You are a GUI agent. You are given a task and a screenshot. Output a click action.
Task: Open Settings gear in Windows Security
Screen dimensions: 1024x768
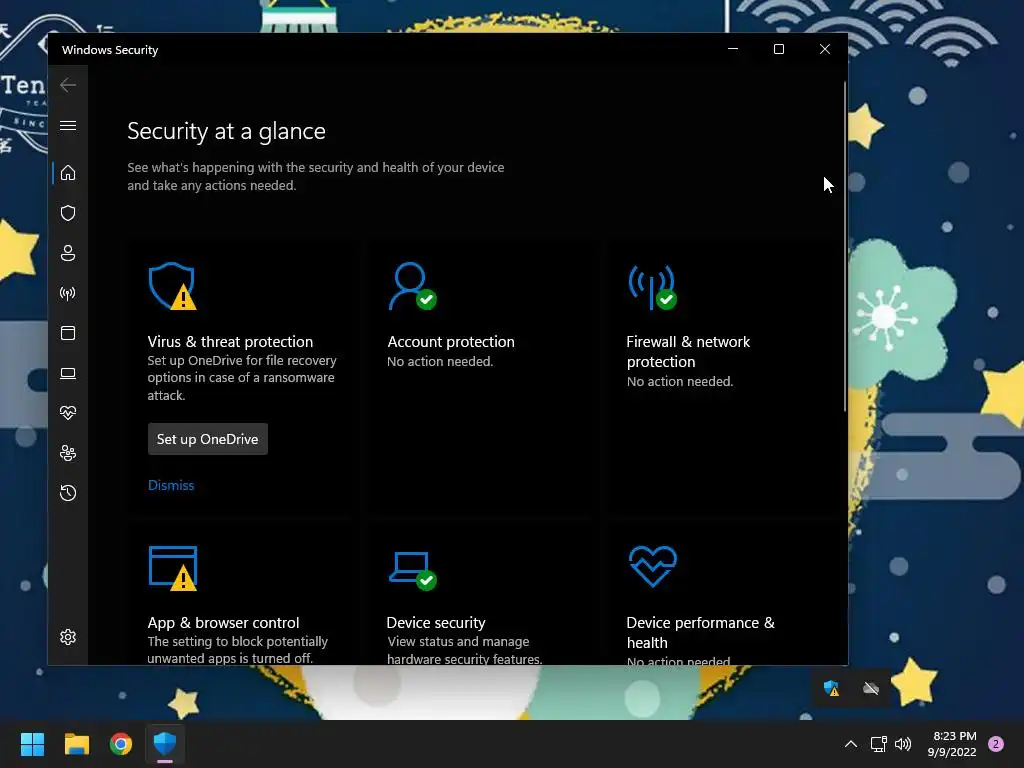tap(68, 637)
